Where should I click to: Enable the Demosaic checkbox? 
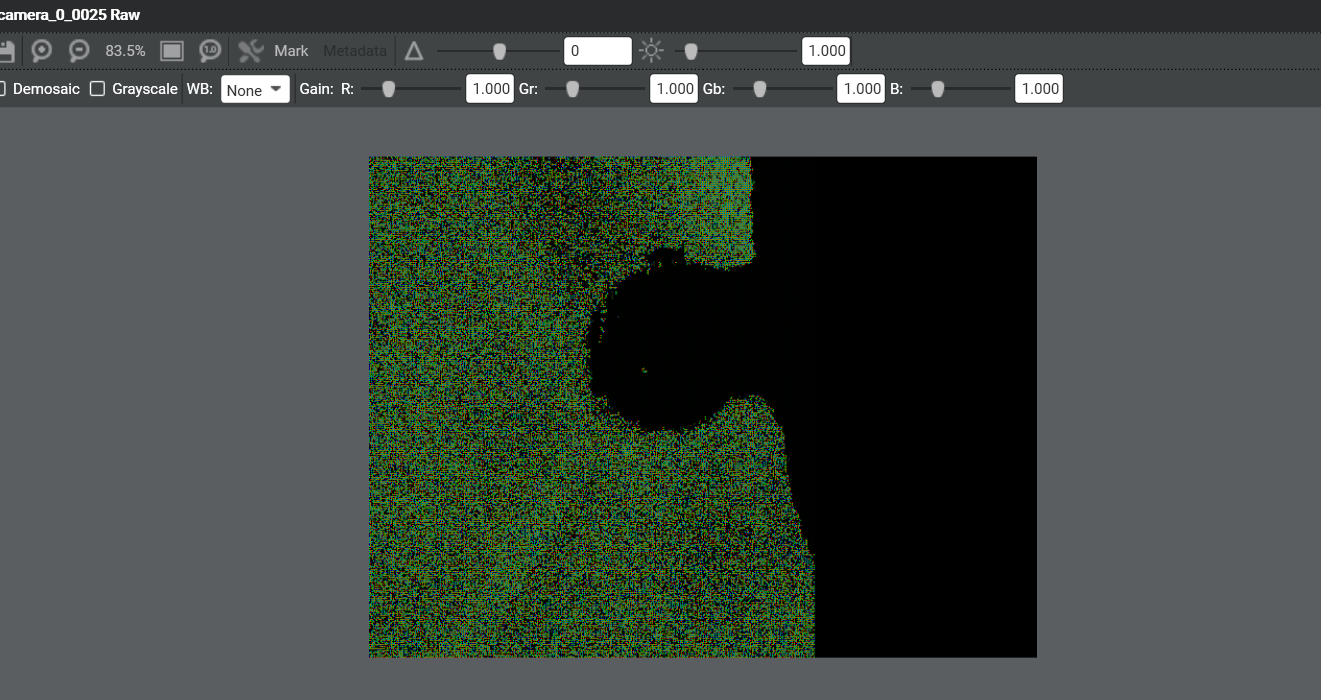[2, 89]
